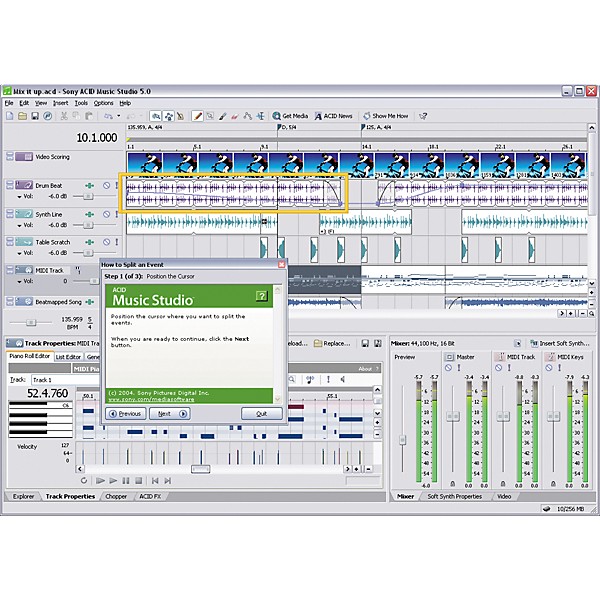This screenshot has width=600, height=600.
Task: Switch to the Explorer tab
Action: click(x=23, y=496)
